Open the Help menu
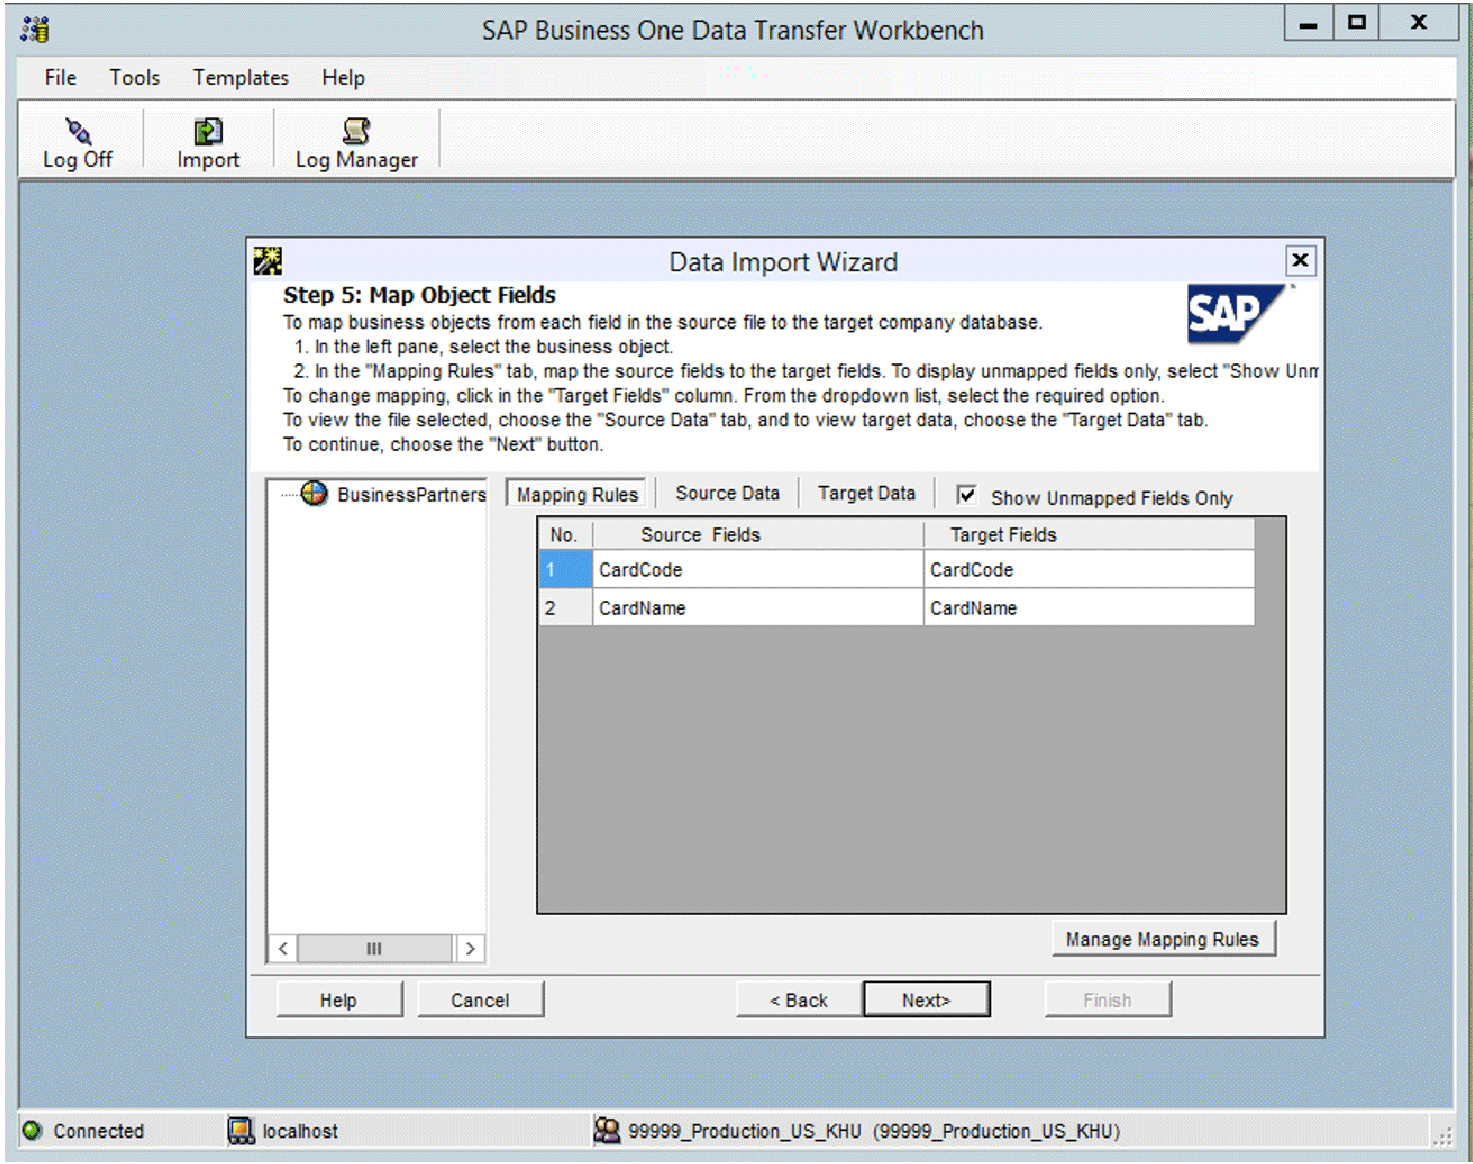This screenshot has height=1164, width=1473. (x=343, y=78)
